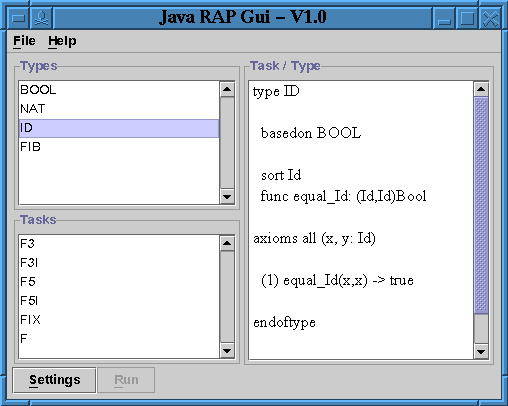
Task: Click the empty scrollbar track below the thumb
Action: pos(481,329)
